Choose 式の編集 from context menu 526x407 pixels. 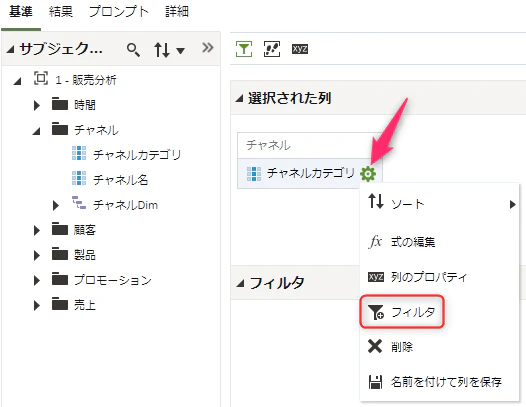point(439,242)
